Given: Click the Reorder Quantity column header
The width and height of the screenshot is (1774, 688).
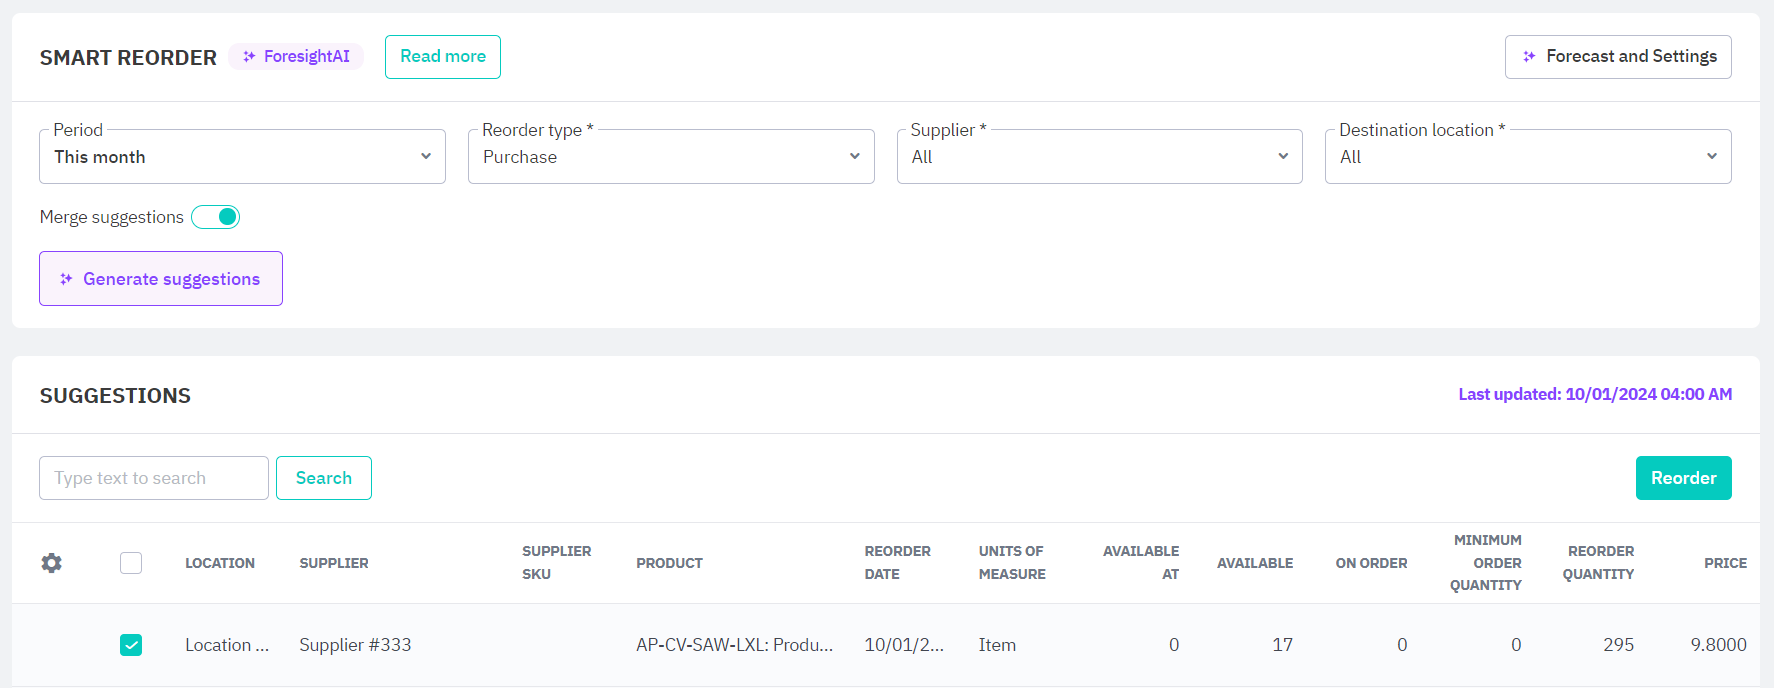Looking at the screenshot, I should [1599, 563].
